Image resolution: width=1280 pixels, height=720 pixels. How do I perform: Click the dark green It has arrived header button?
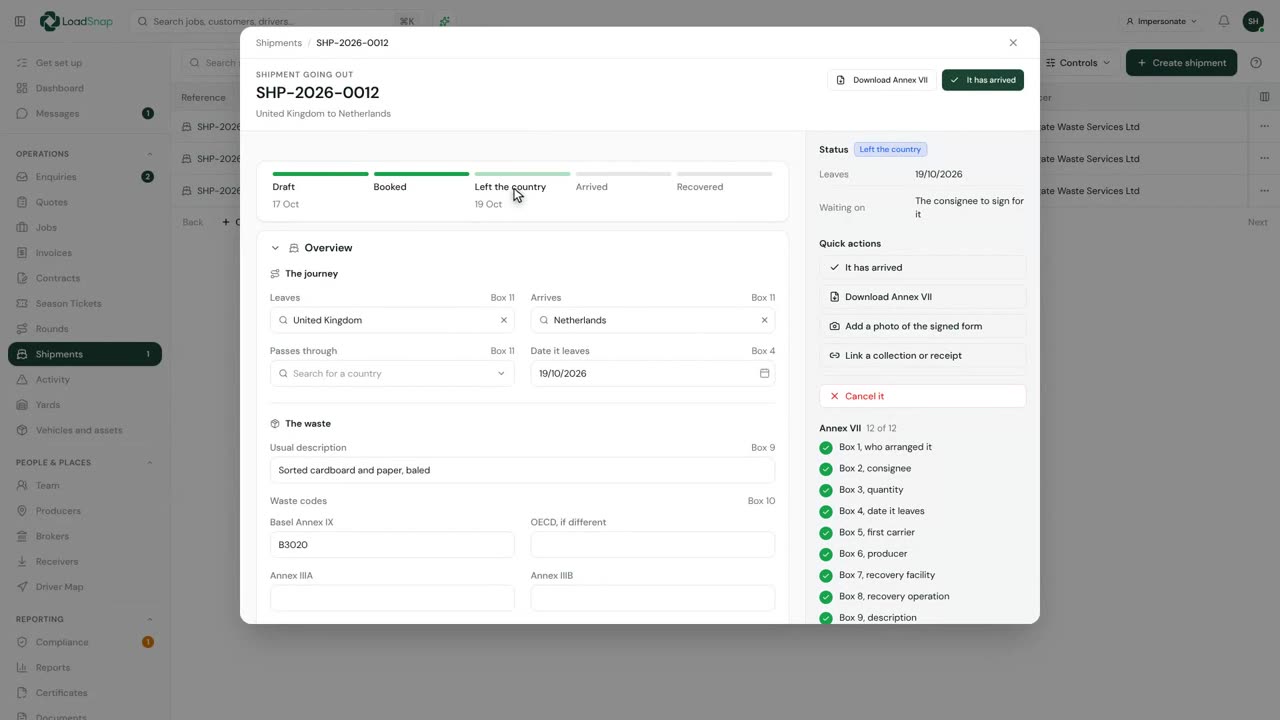coord(983,80)
